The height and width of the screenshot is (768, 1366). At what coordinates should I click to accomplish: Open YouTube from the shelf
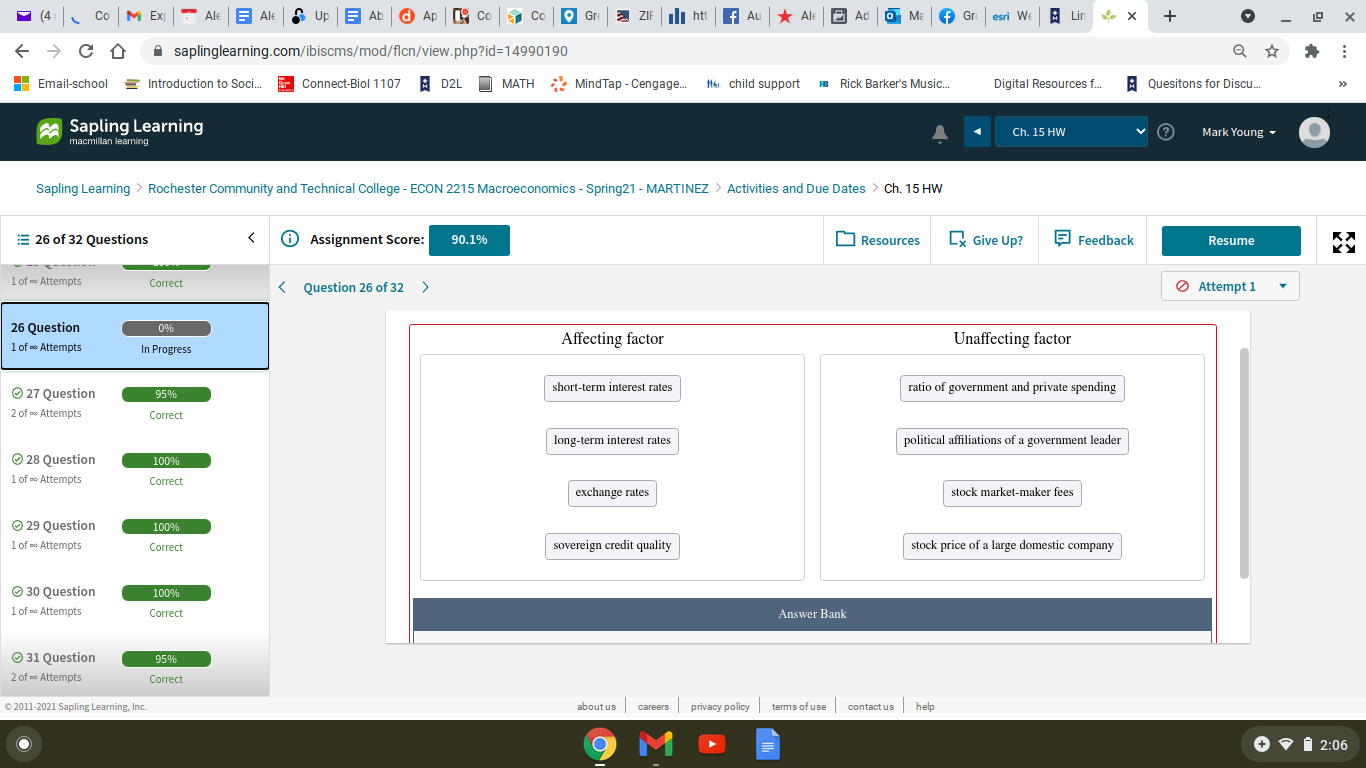(711, 744)
